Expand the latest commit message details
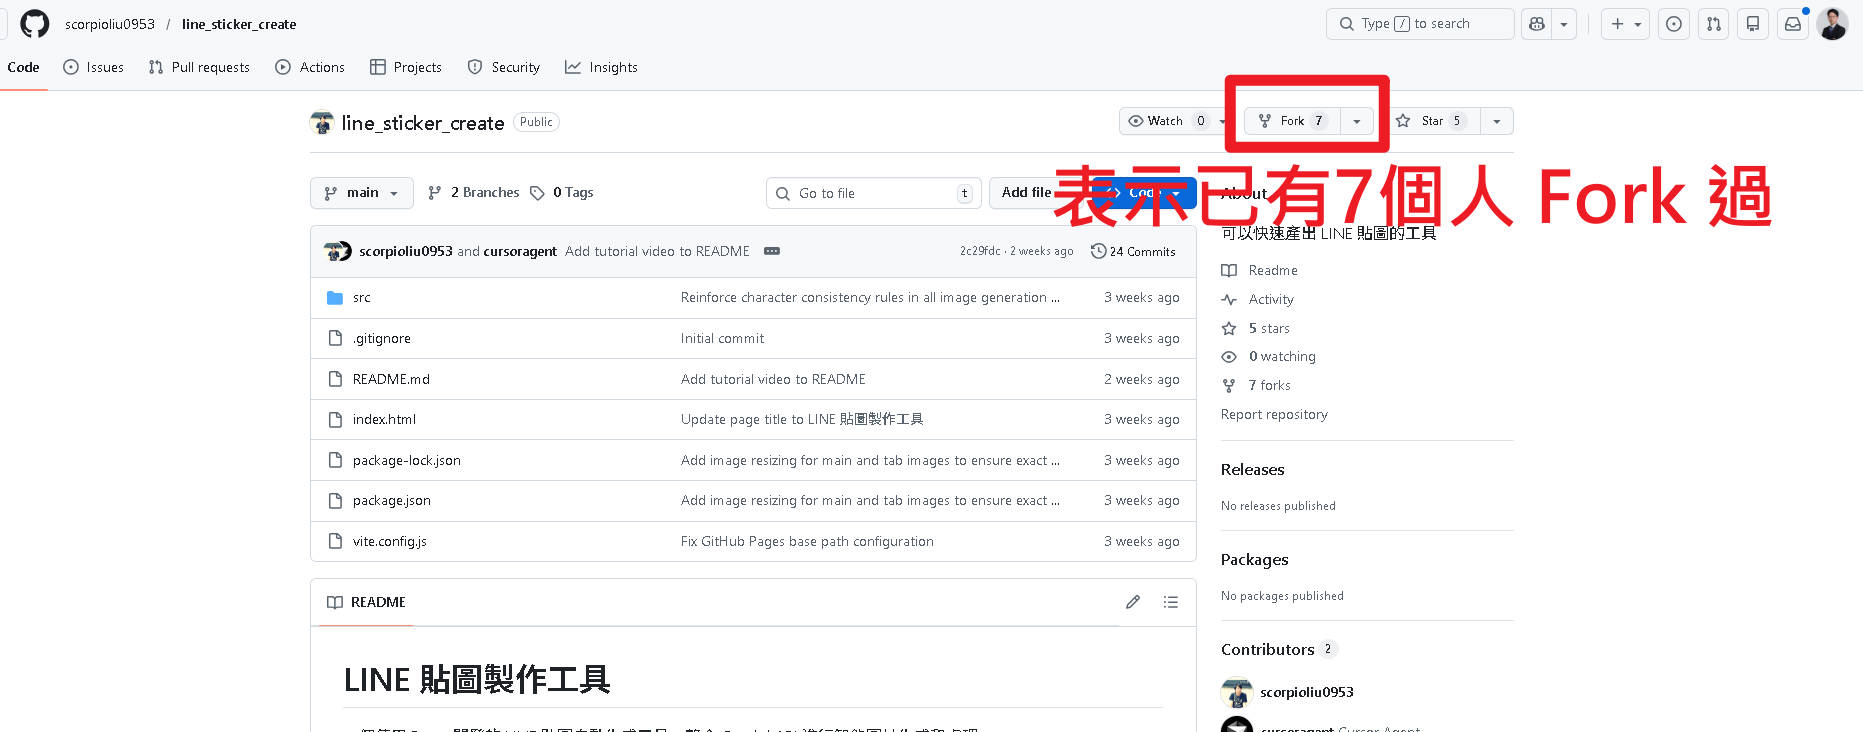Viewport: 1863px width, 732px height. [771, 251]
